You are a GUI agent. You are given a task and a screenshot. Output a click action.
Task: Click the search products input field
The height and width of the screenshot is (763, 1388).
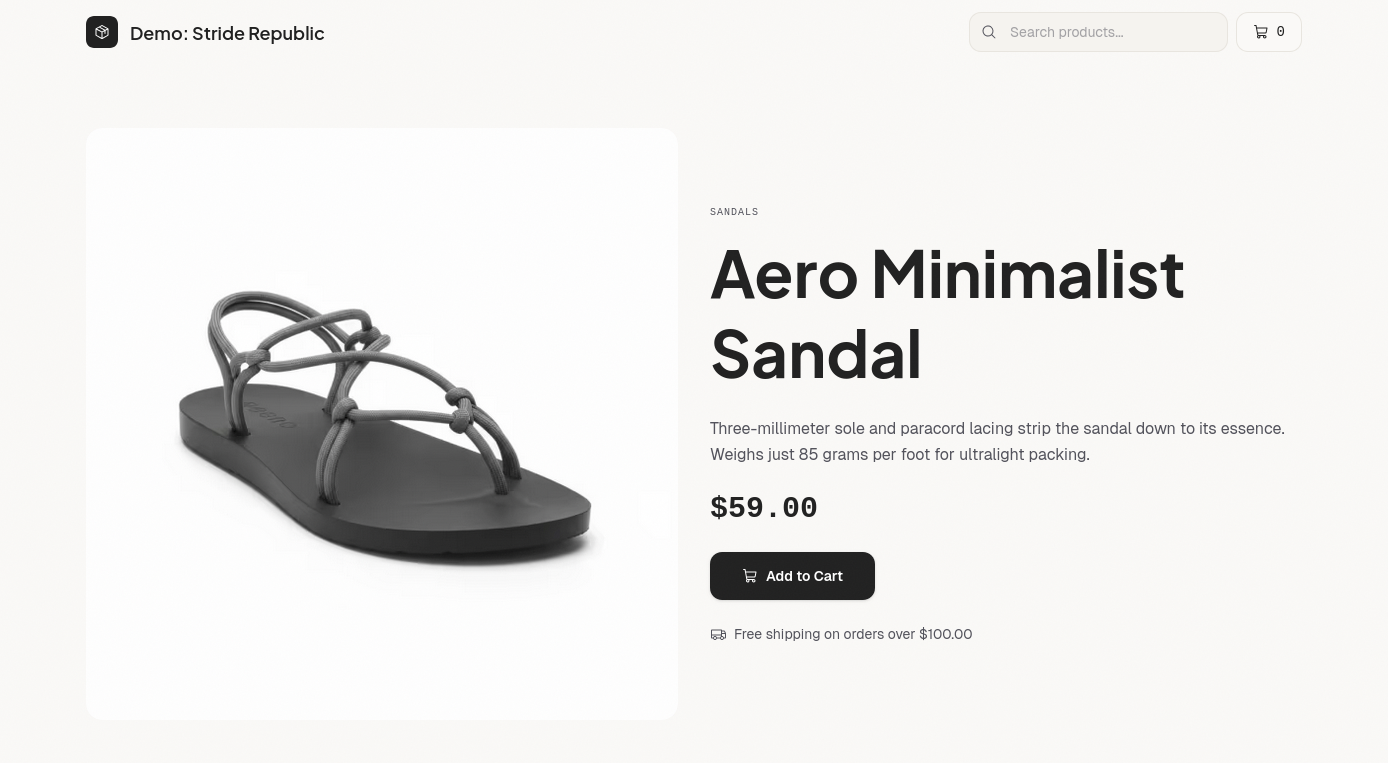[1098, 32]
